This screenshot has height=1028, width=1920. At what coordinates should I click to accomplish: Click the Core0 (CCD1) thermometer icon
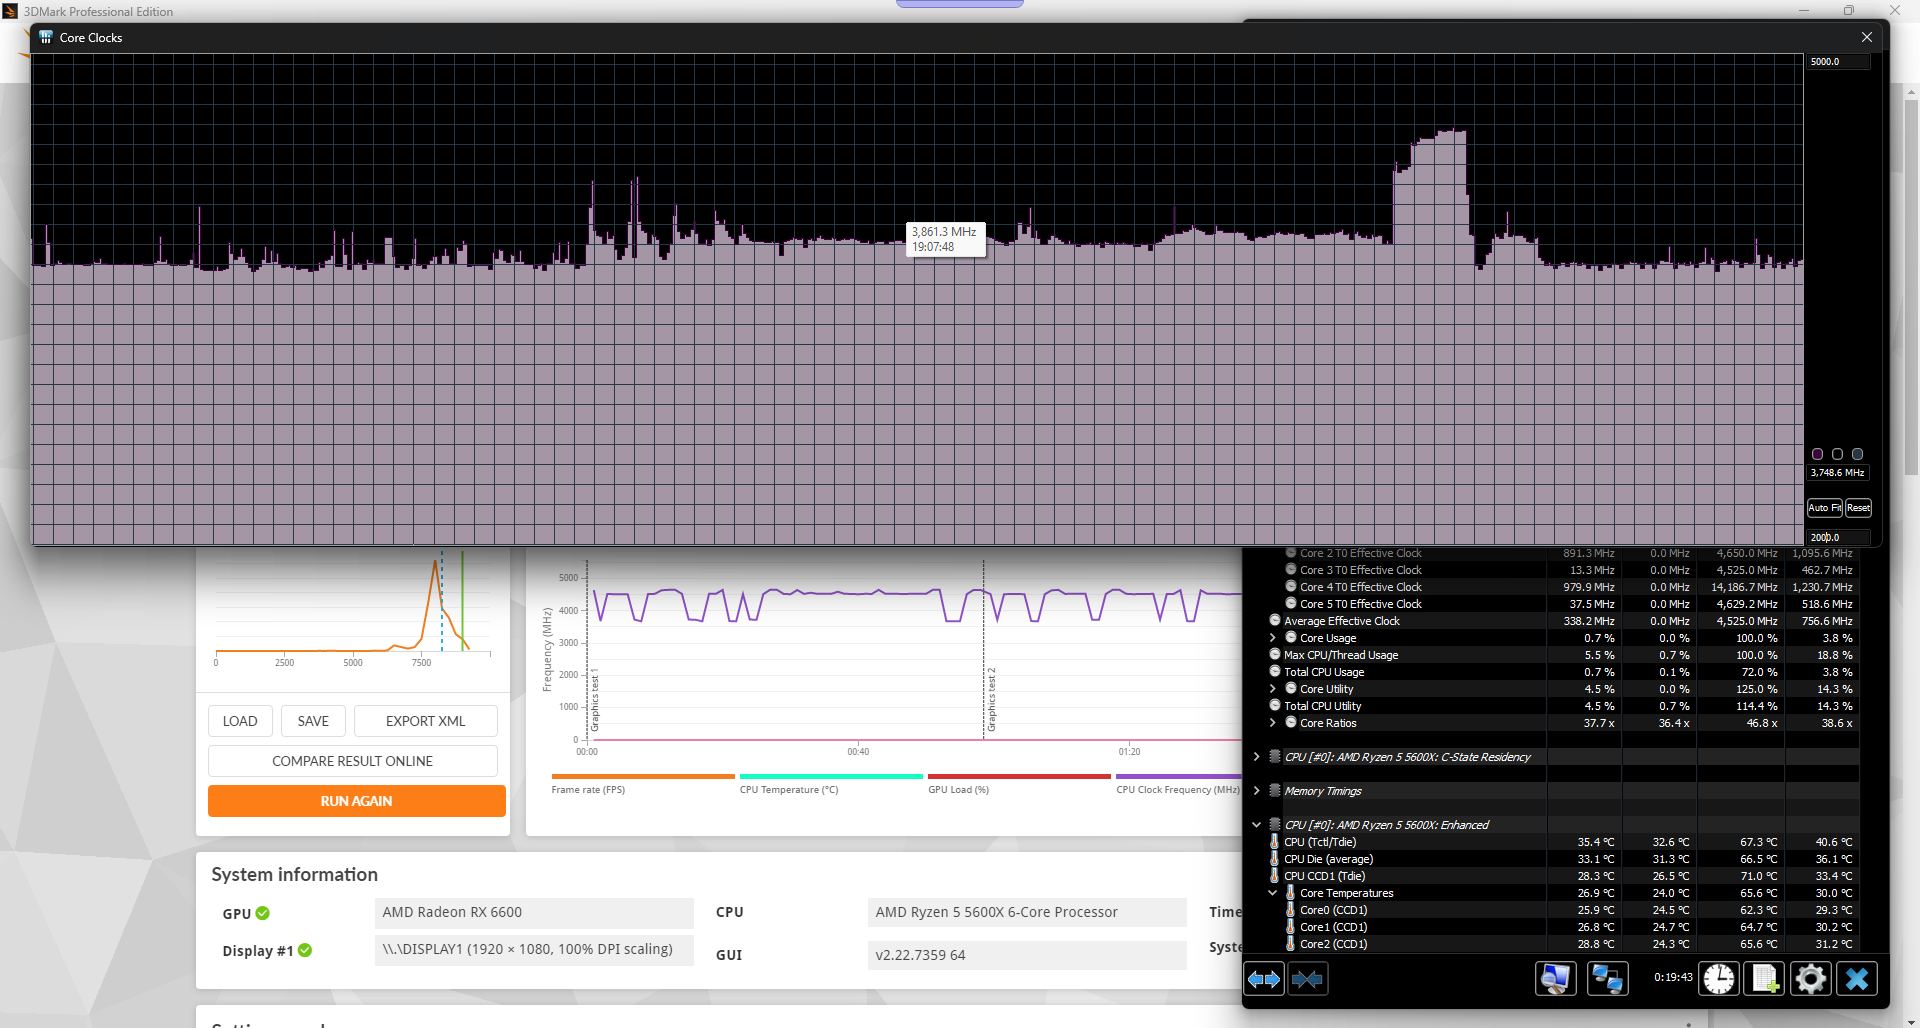pos(1291,910)
